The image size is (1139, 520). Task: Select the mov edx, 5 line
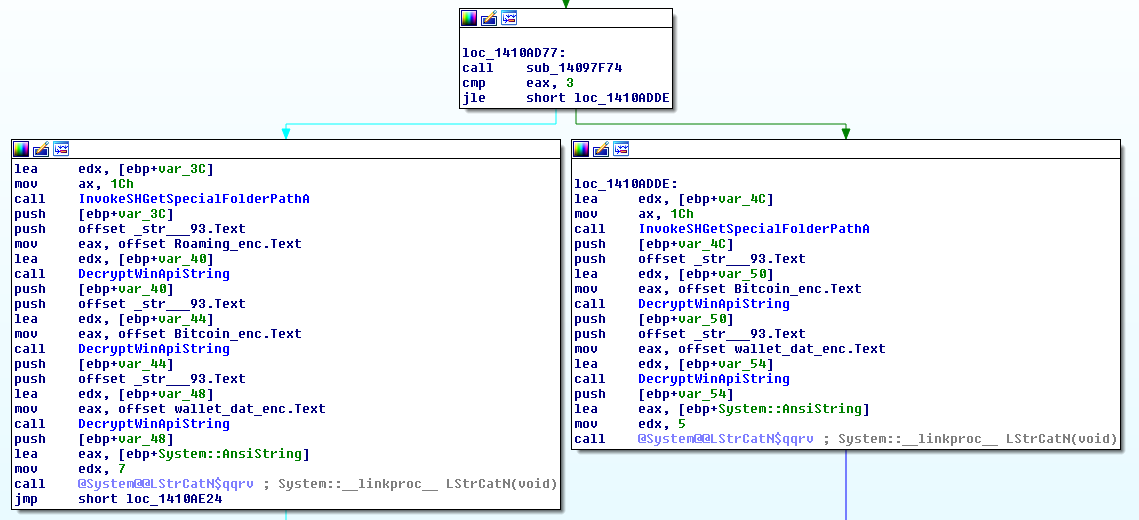tap(630, 423)
